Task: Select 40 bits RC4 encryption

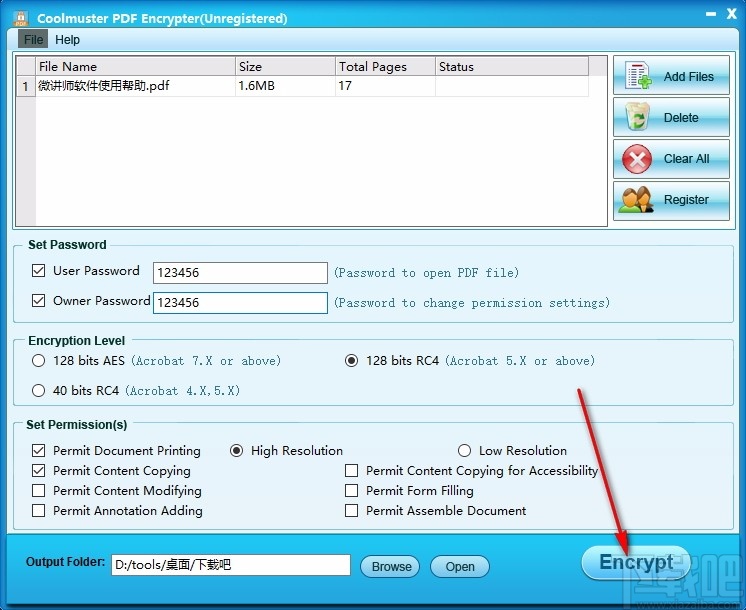Action: click(x=39, y=391)
